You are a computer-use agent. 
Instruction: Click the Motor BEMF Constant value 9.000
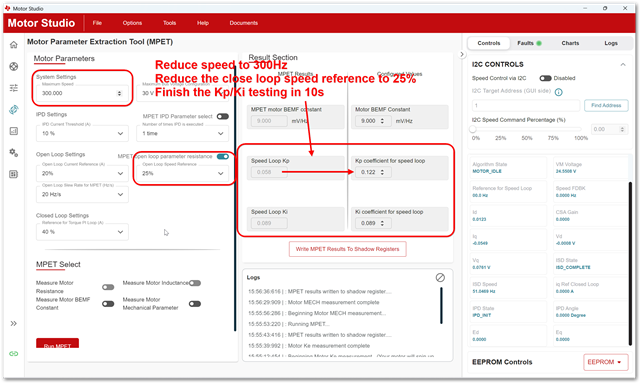point(368,121)
